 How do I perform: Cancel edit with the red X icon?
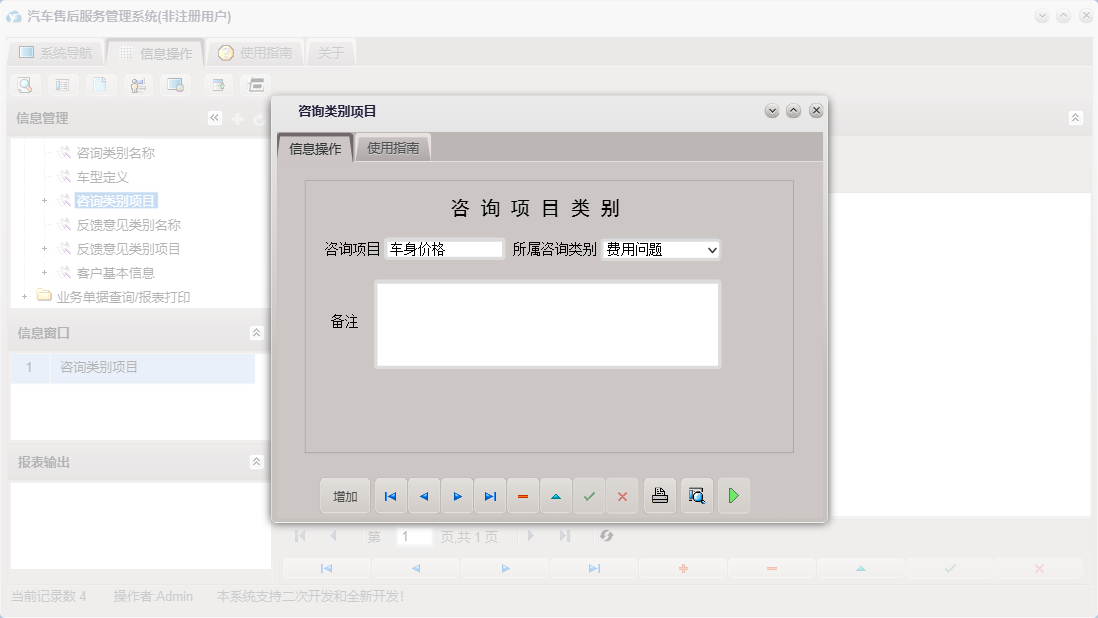[x=622, y=495]
